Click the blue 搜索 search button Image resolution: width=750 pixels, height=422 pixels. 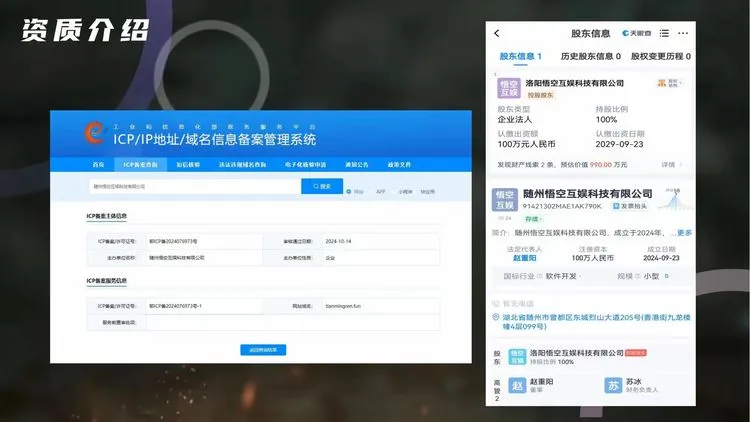coord(322,186)
